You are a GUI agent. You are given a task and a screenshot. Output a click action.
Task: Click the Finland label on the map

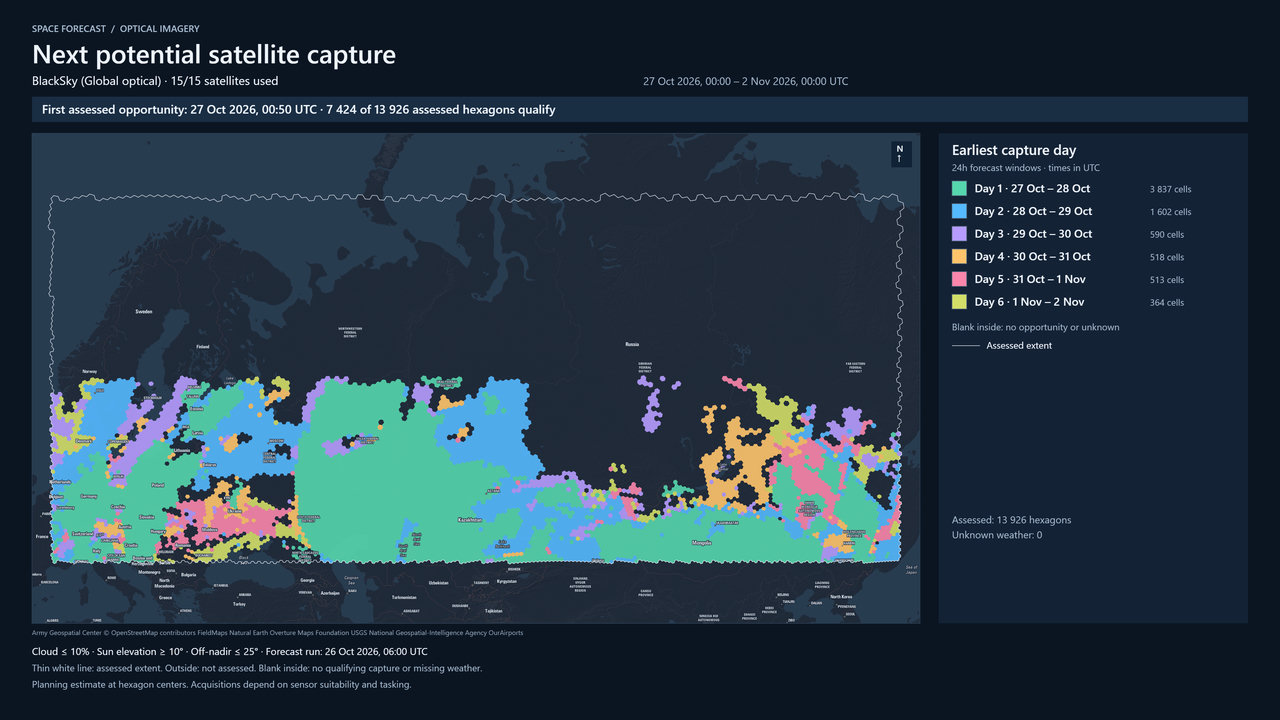(x=203, y=347)
